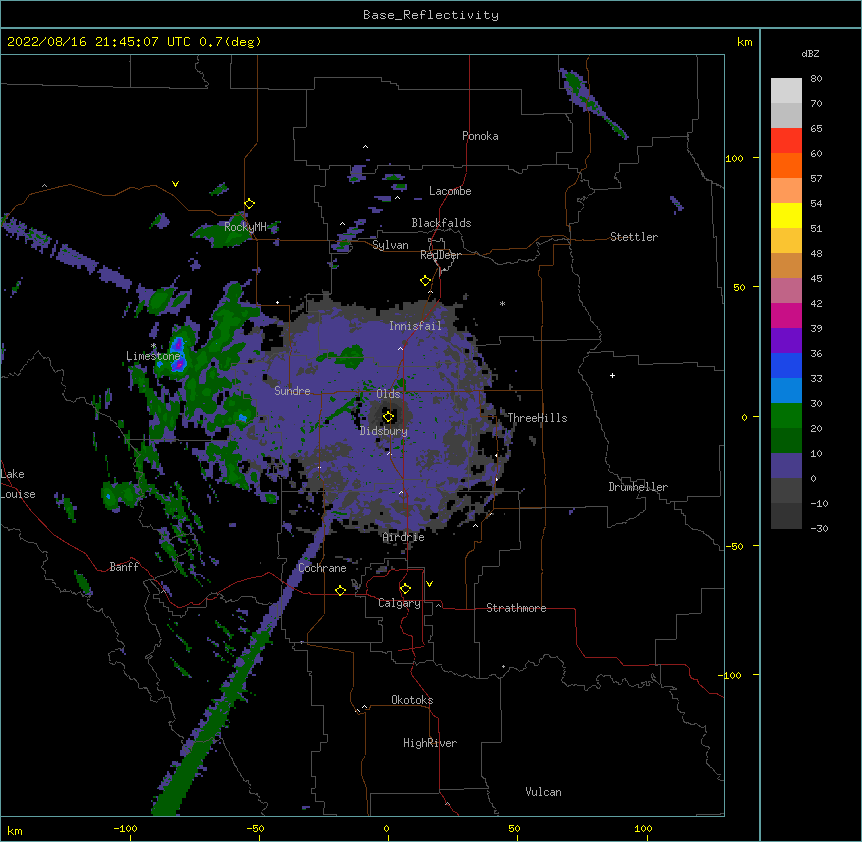The width and height of the screenshot is (862, 842).
Task: Select the yellow 51–54 dBZ legend swatch
Action: 786,215
